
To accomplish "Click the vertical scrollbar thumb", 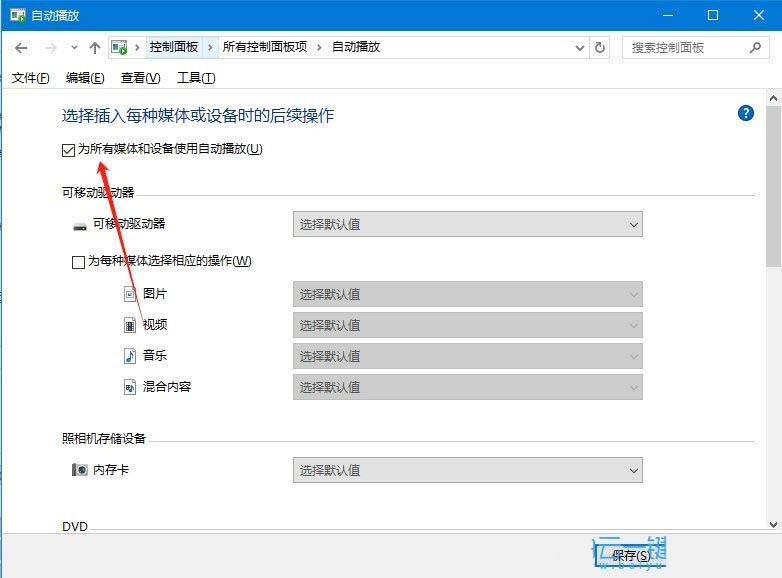I will coord(774,187).
